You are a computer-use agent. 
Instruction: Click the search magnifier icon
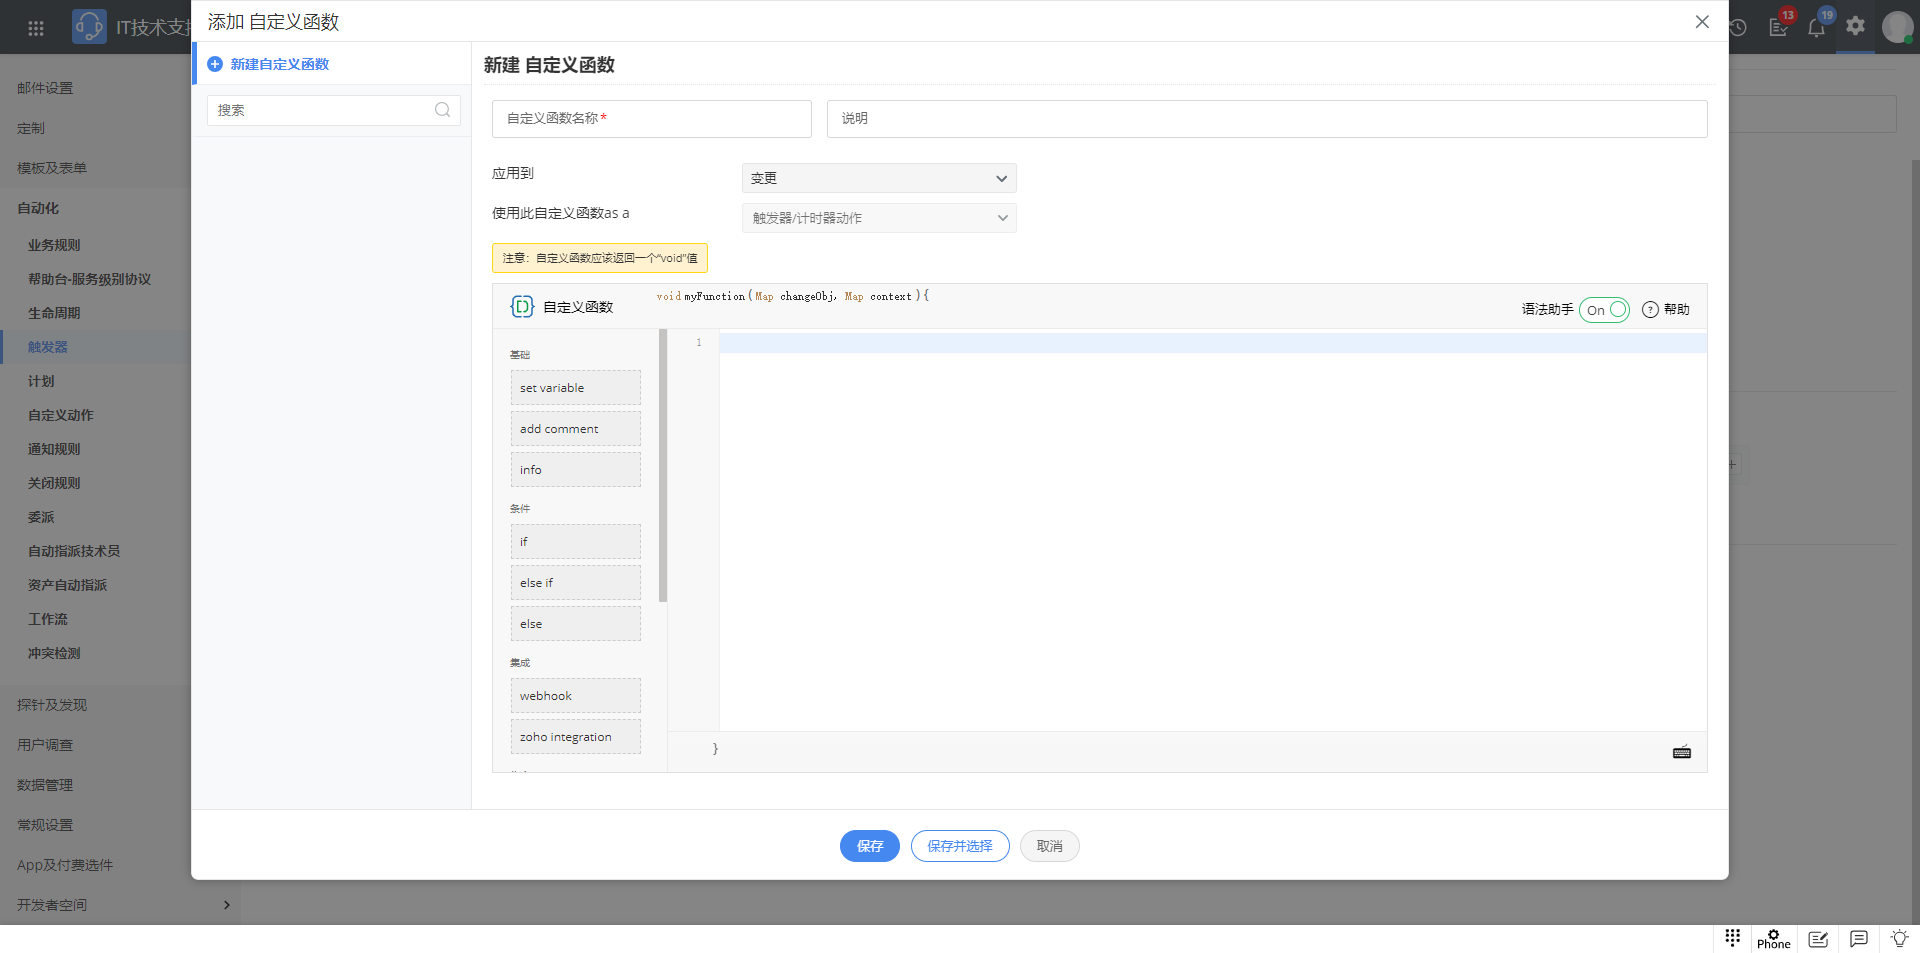(442, 110)
